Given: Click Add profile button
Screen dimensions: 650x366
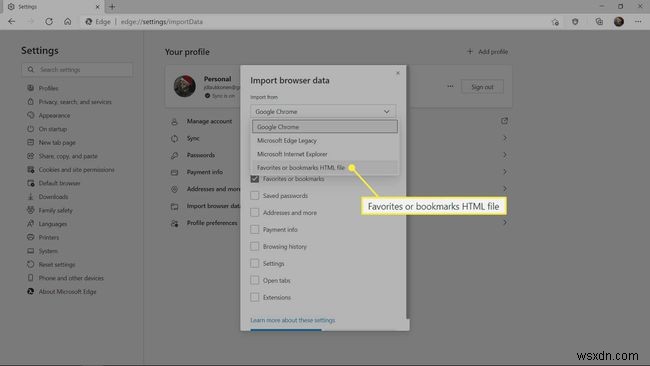Looking at the screenshot, I should 488,52.
